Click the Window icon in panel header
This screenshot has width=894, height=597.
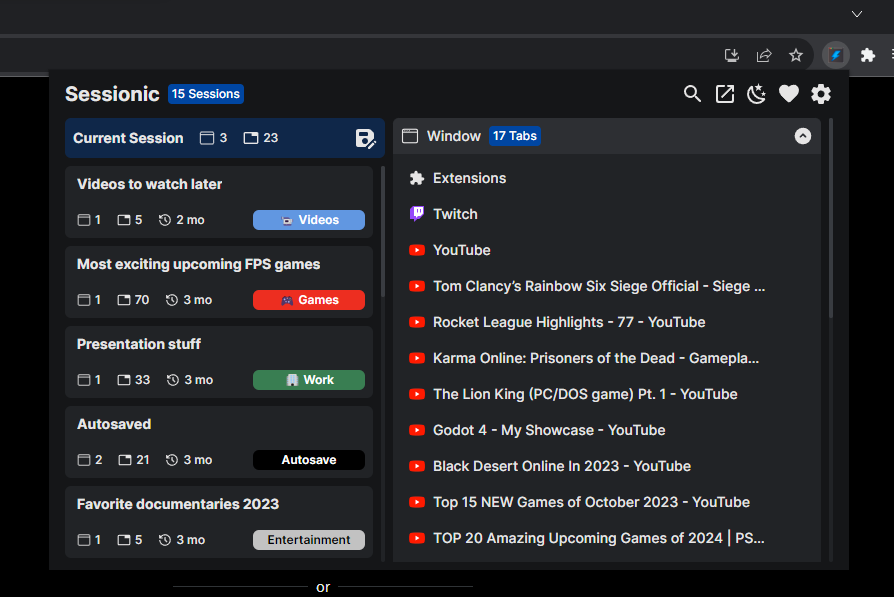410,136
